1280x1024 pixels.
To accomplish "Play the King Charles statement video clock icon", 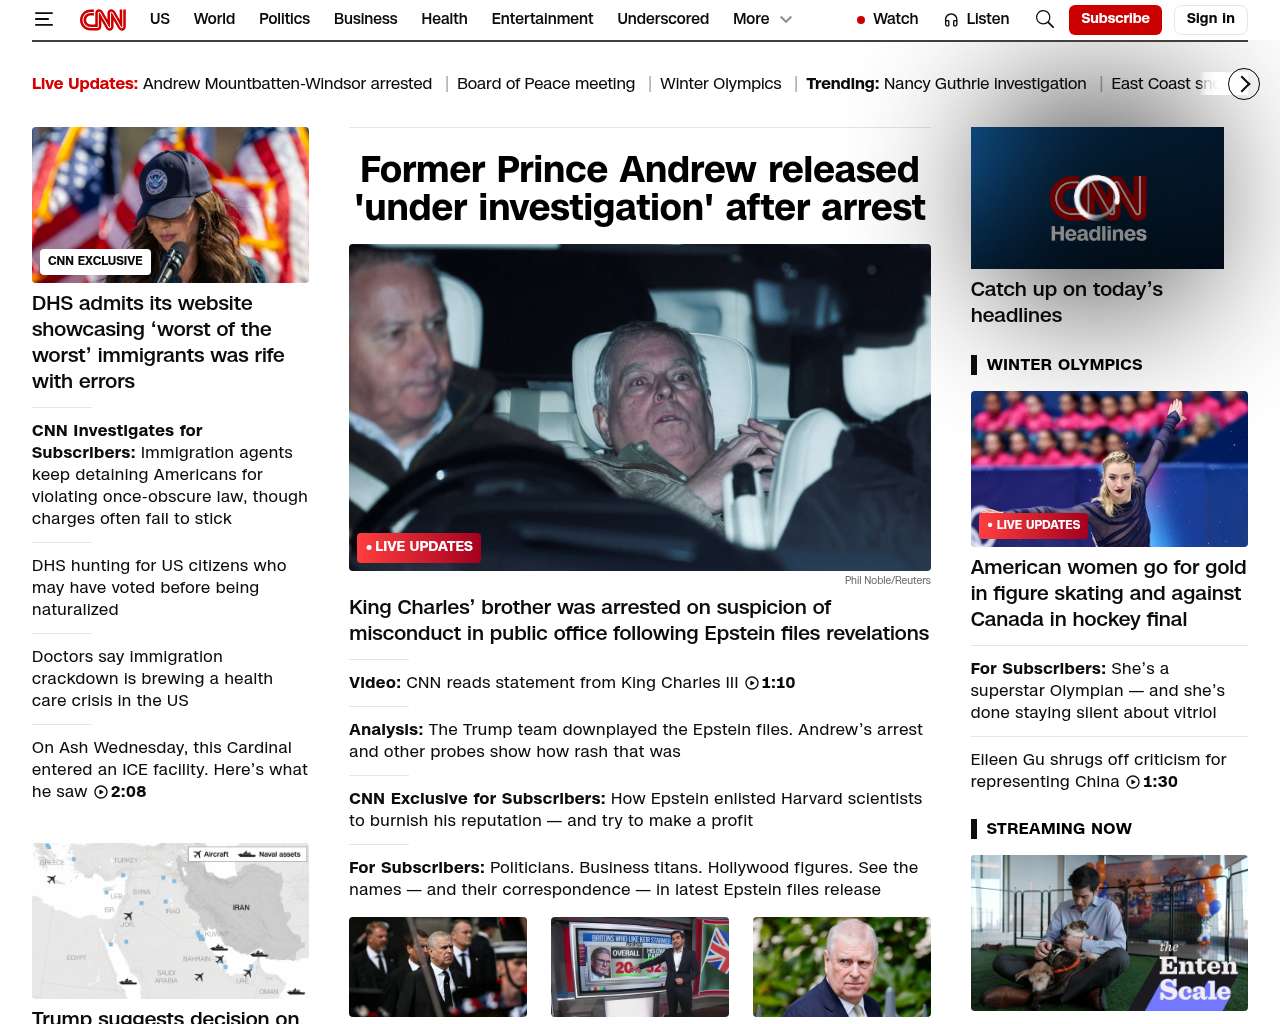I will (x=752, y=683).
